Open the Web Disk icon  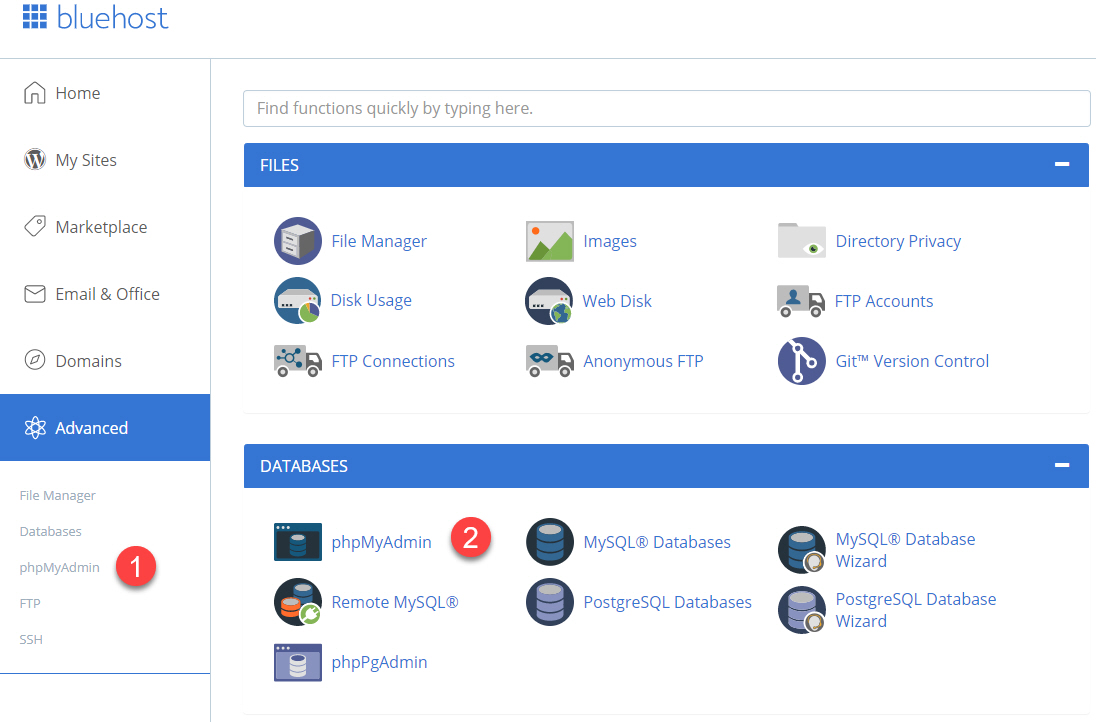(x=549, y=301)
